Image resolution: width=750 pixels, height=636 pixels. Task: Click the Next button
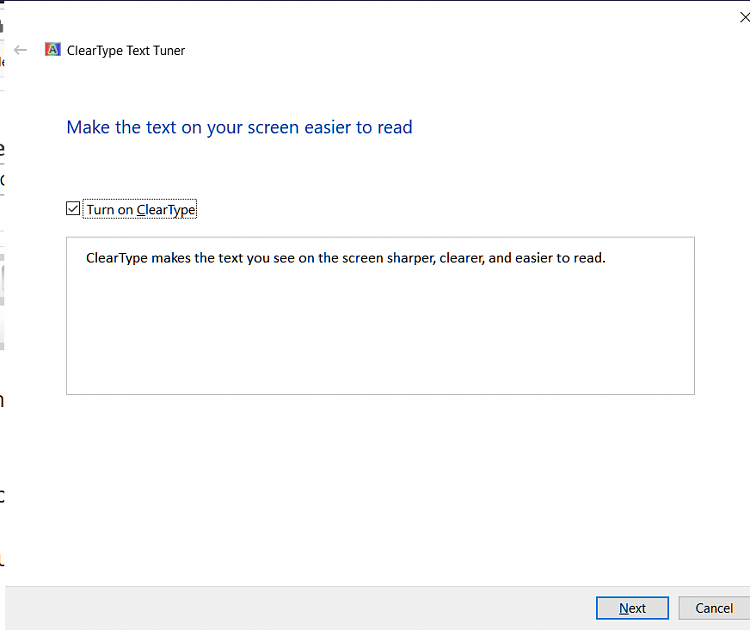coord(632,608)
